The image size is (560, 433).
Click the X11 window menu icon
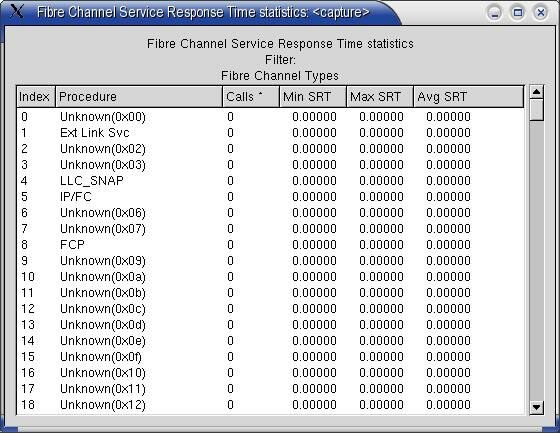click(x=16, y=11)
